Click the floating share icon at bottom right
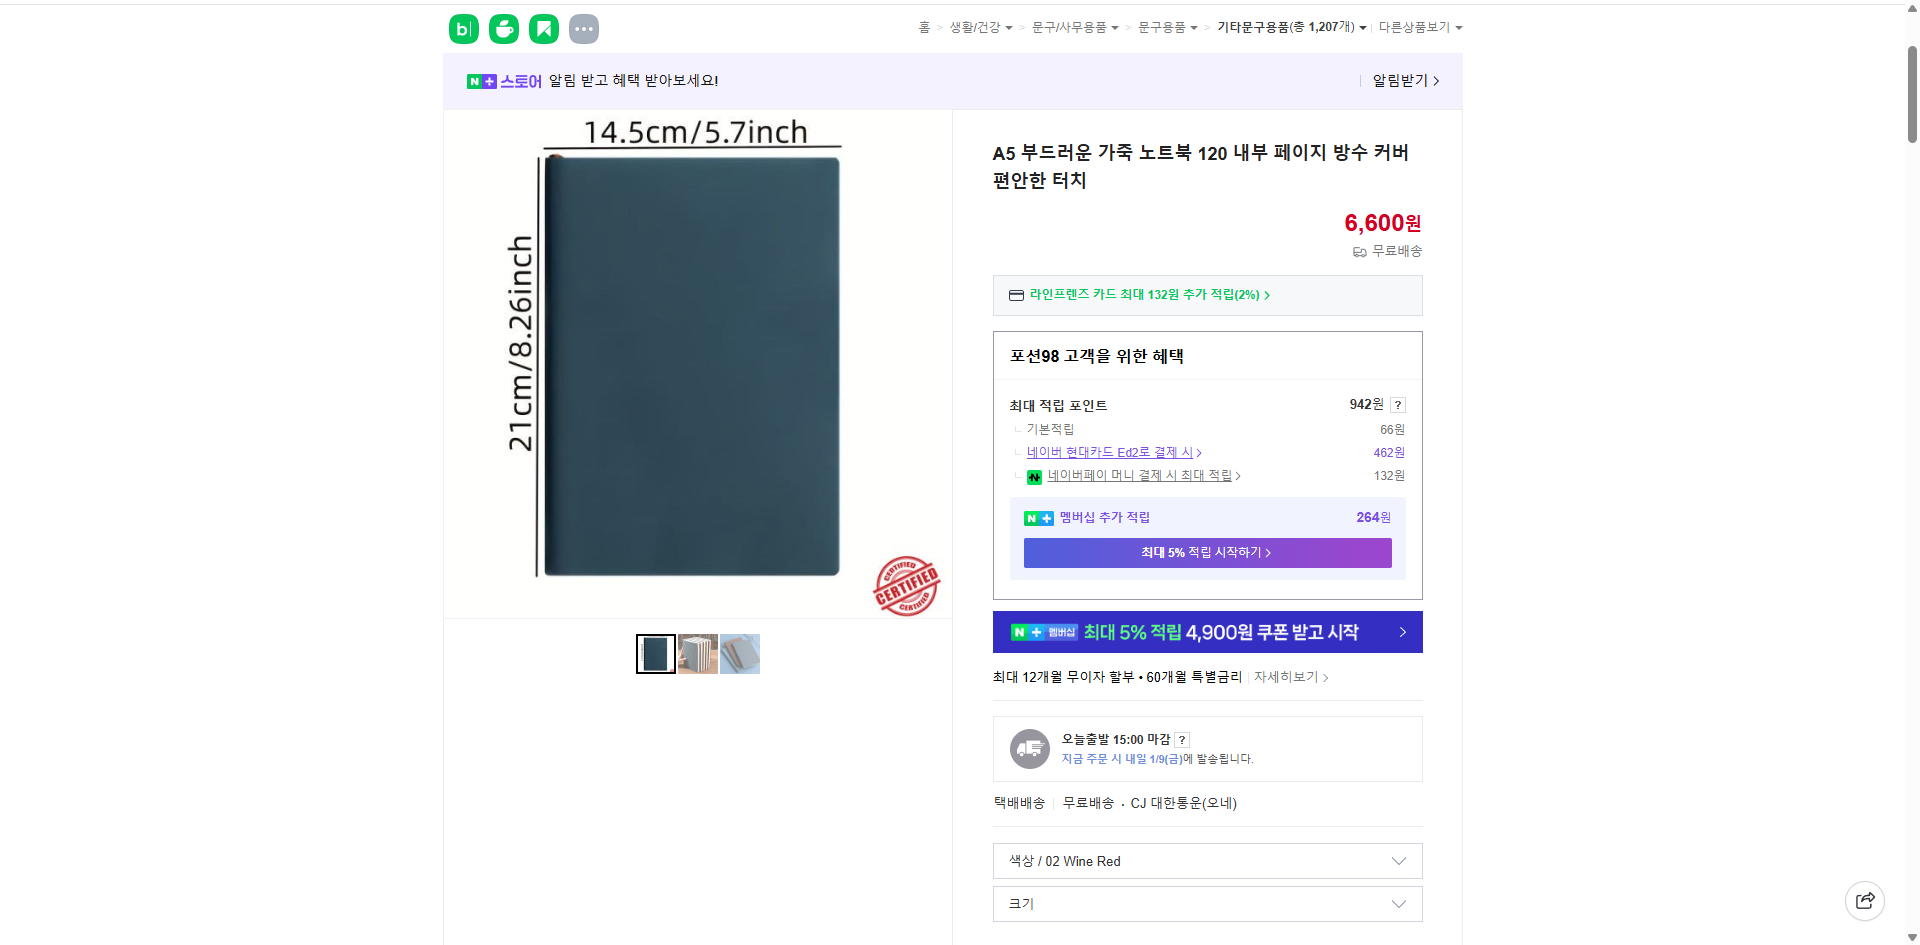 (1865, 900)
